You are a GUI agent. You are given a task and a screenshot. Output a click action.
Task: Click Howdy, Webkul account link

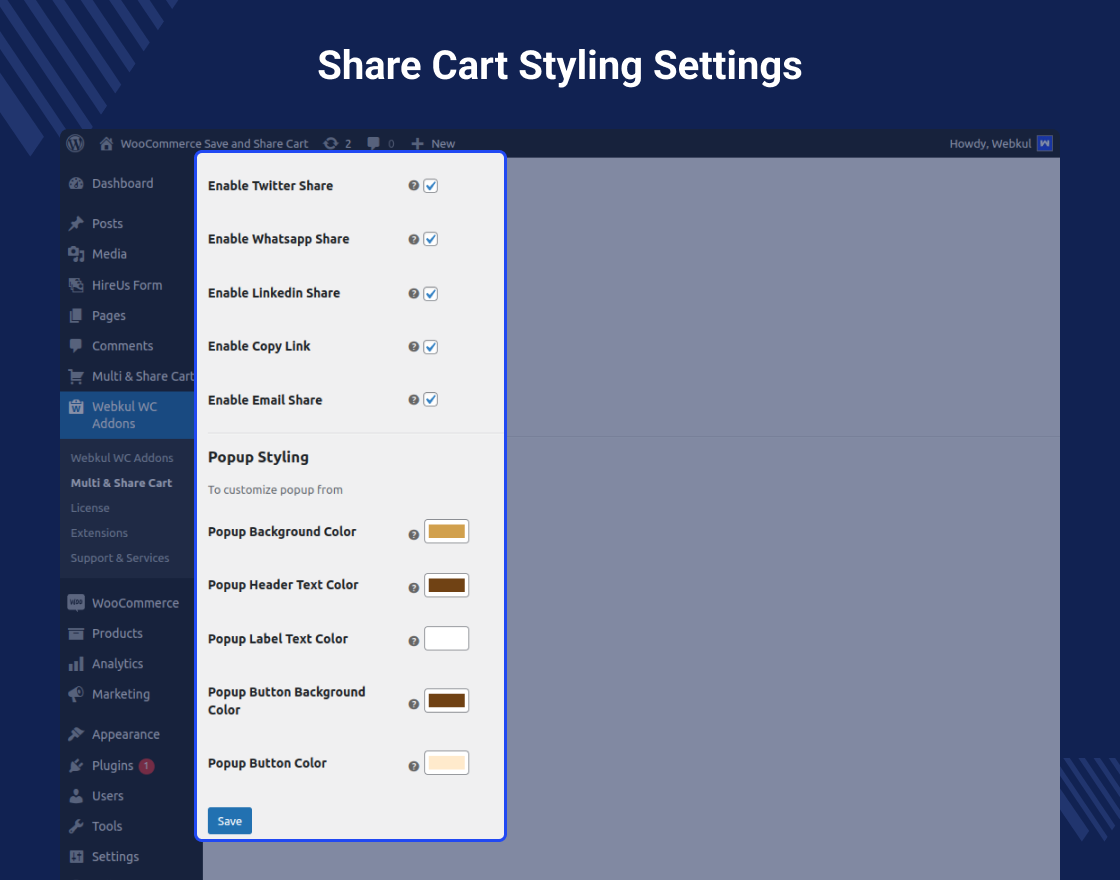[x=990, y=144]
